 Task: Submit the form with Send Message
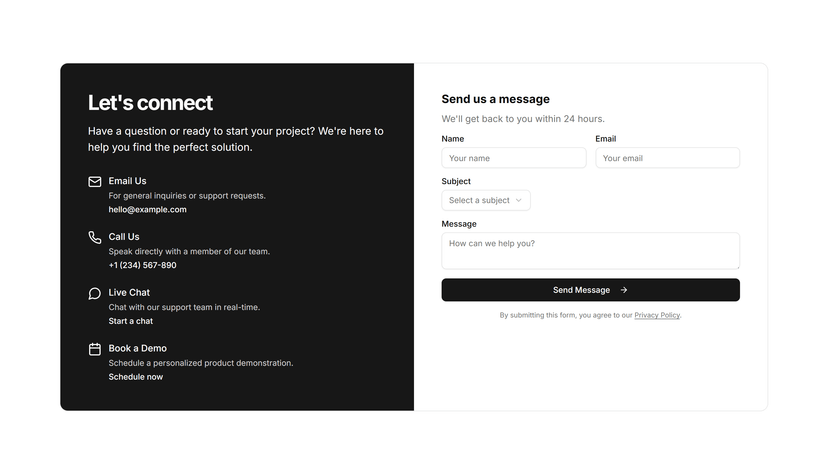pos(590,290)
